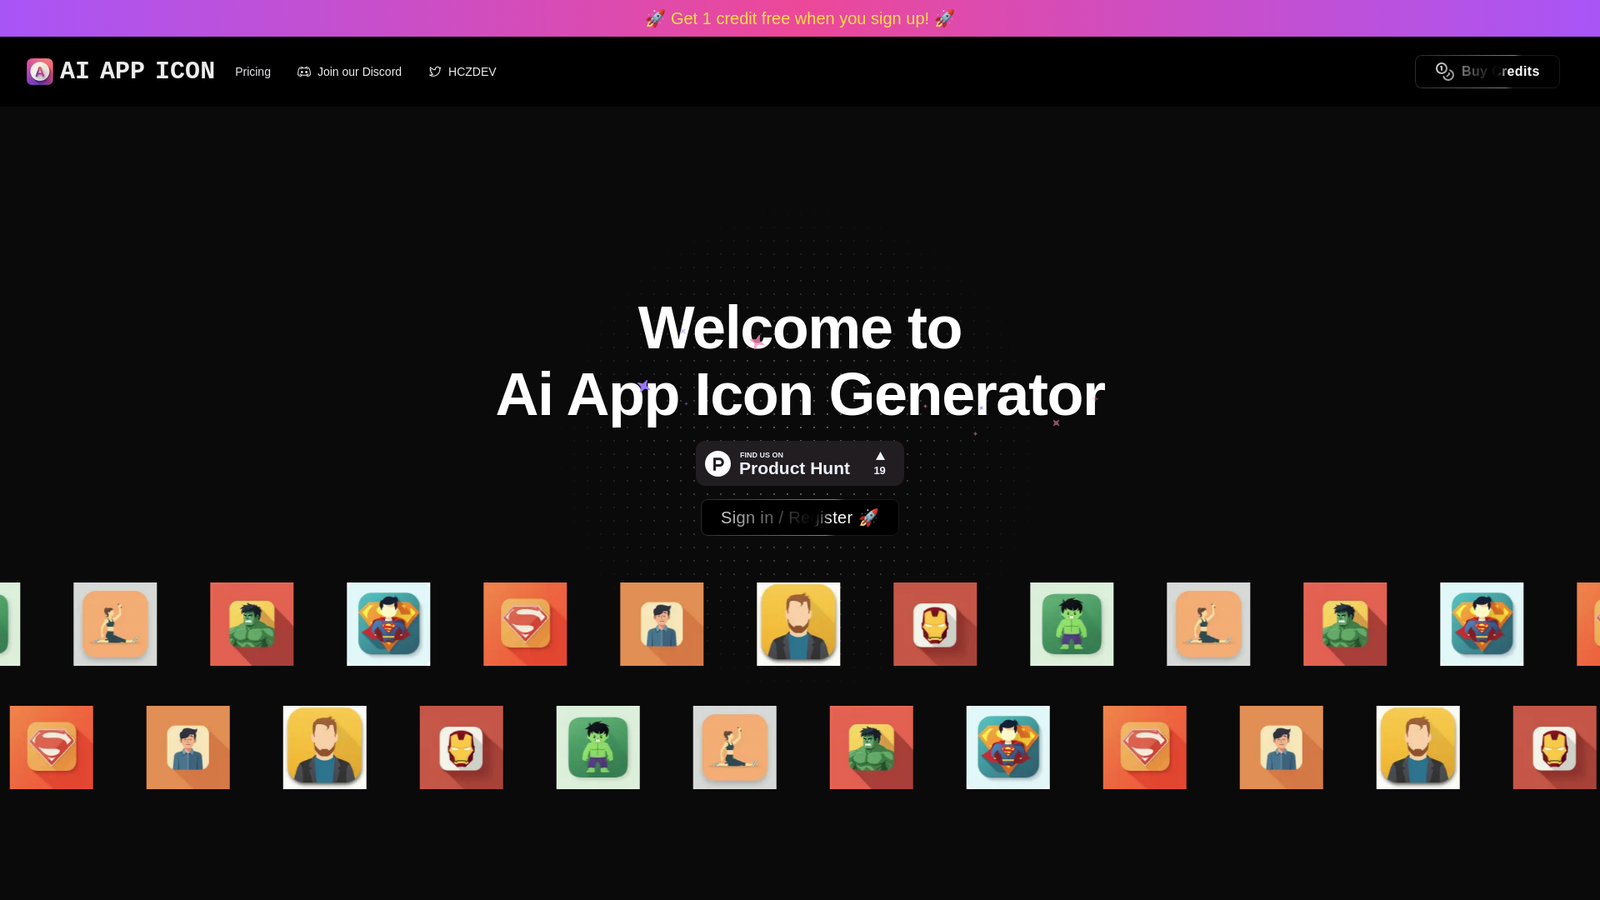
Task: Select the Iron Man icon in top row
Action: point(935,624)
